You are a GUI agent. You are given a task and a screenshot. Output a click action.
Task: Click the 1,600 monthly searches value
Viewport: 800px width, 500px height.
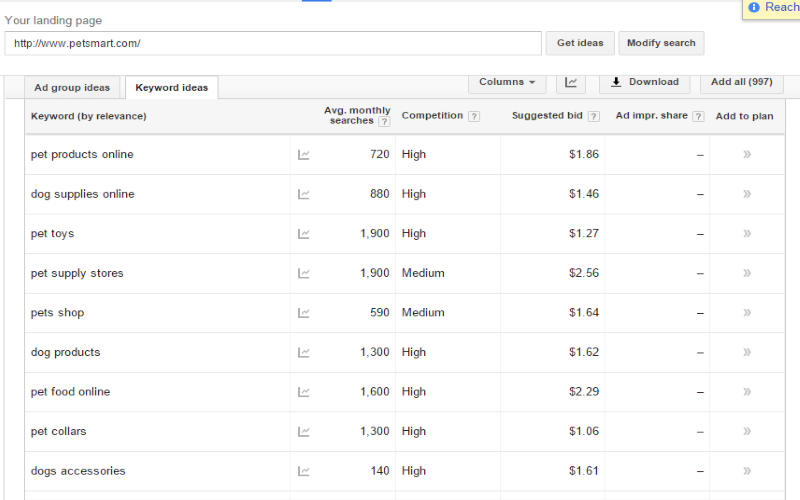[375, 391]
